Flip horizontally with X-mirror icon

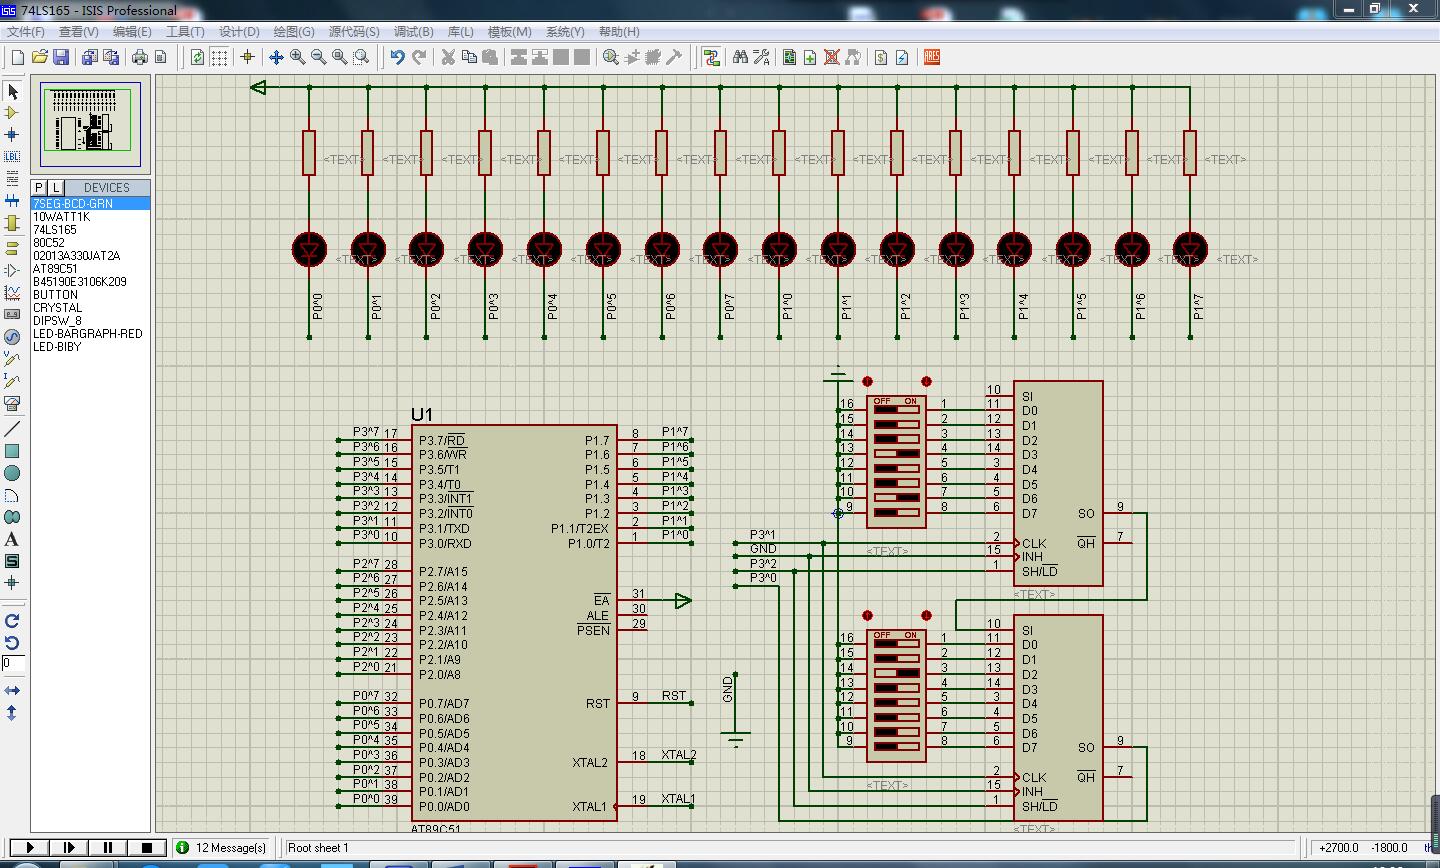pos(12,690)
